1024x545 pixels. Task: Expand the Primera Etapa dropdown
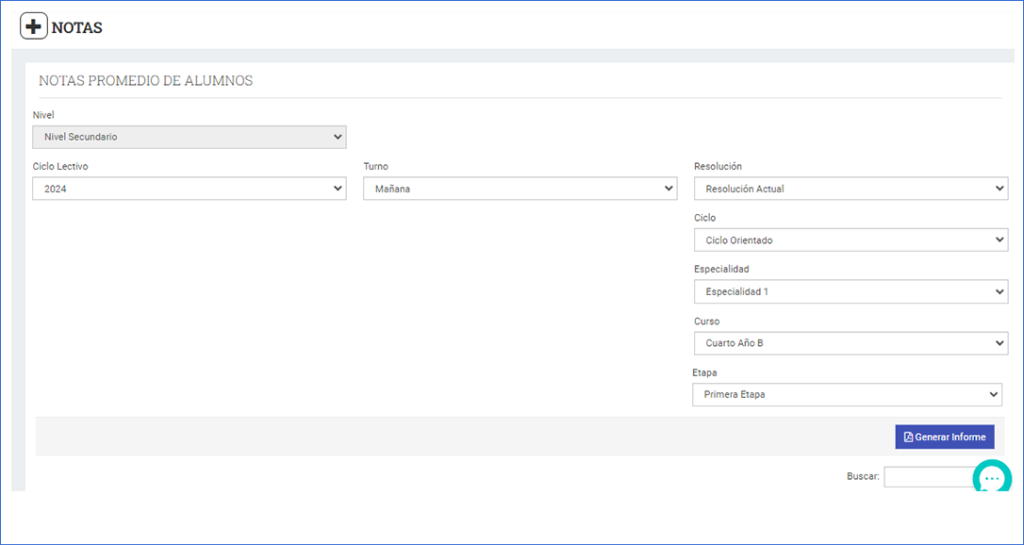coord(847,395)
